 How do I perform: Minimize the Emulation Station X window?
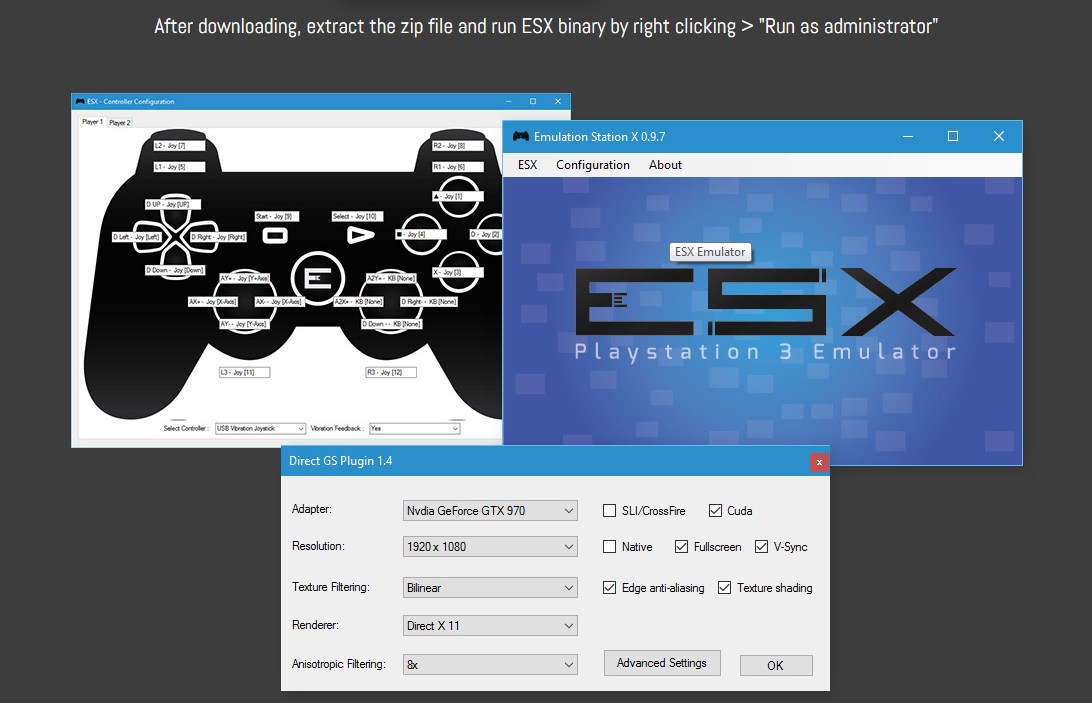(907, 137)
